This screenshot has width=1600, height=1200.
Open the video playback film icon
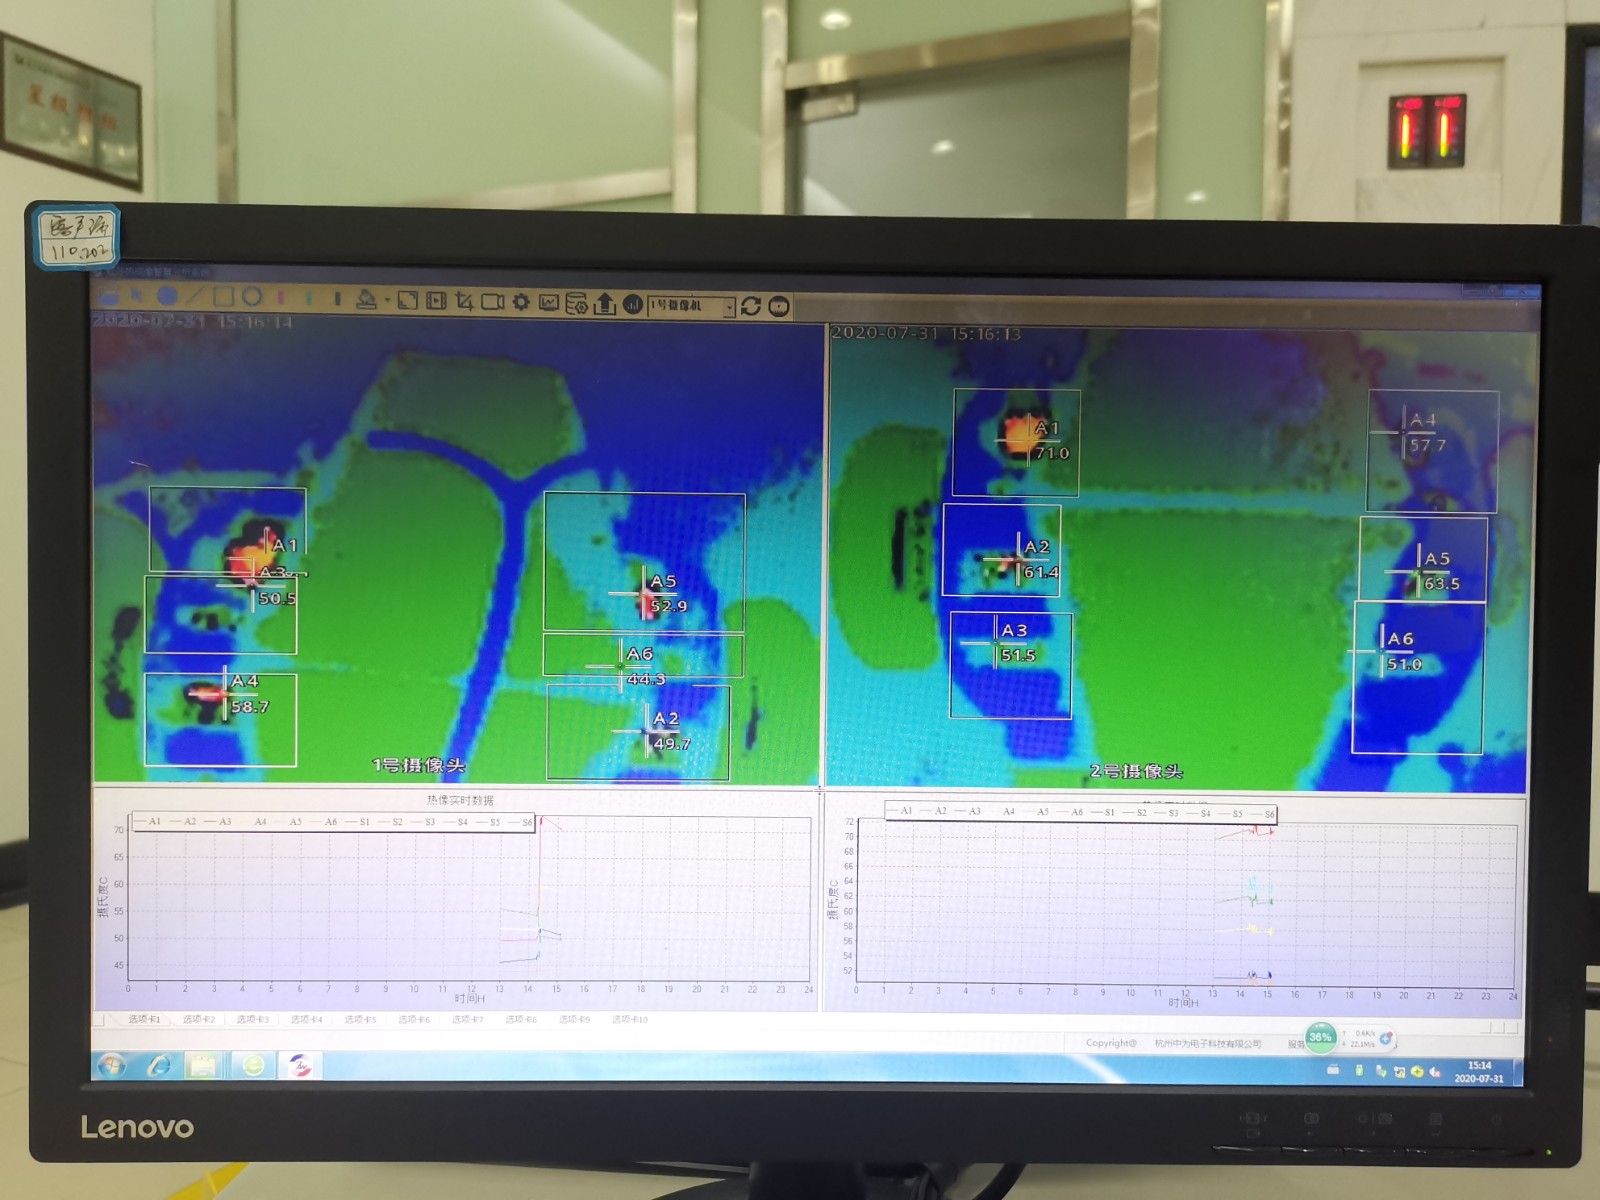pyautogui.click(x=436, y=300)
